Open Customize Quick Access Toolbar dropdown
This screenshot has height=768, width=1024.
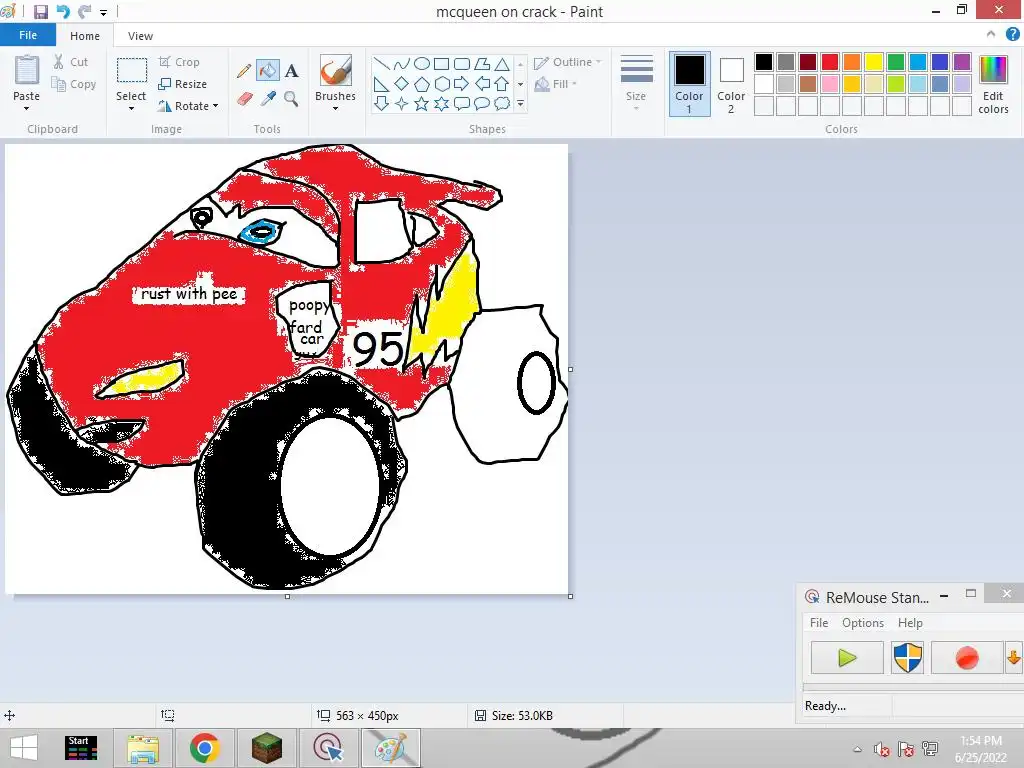103,12
